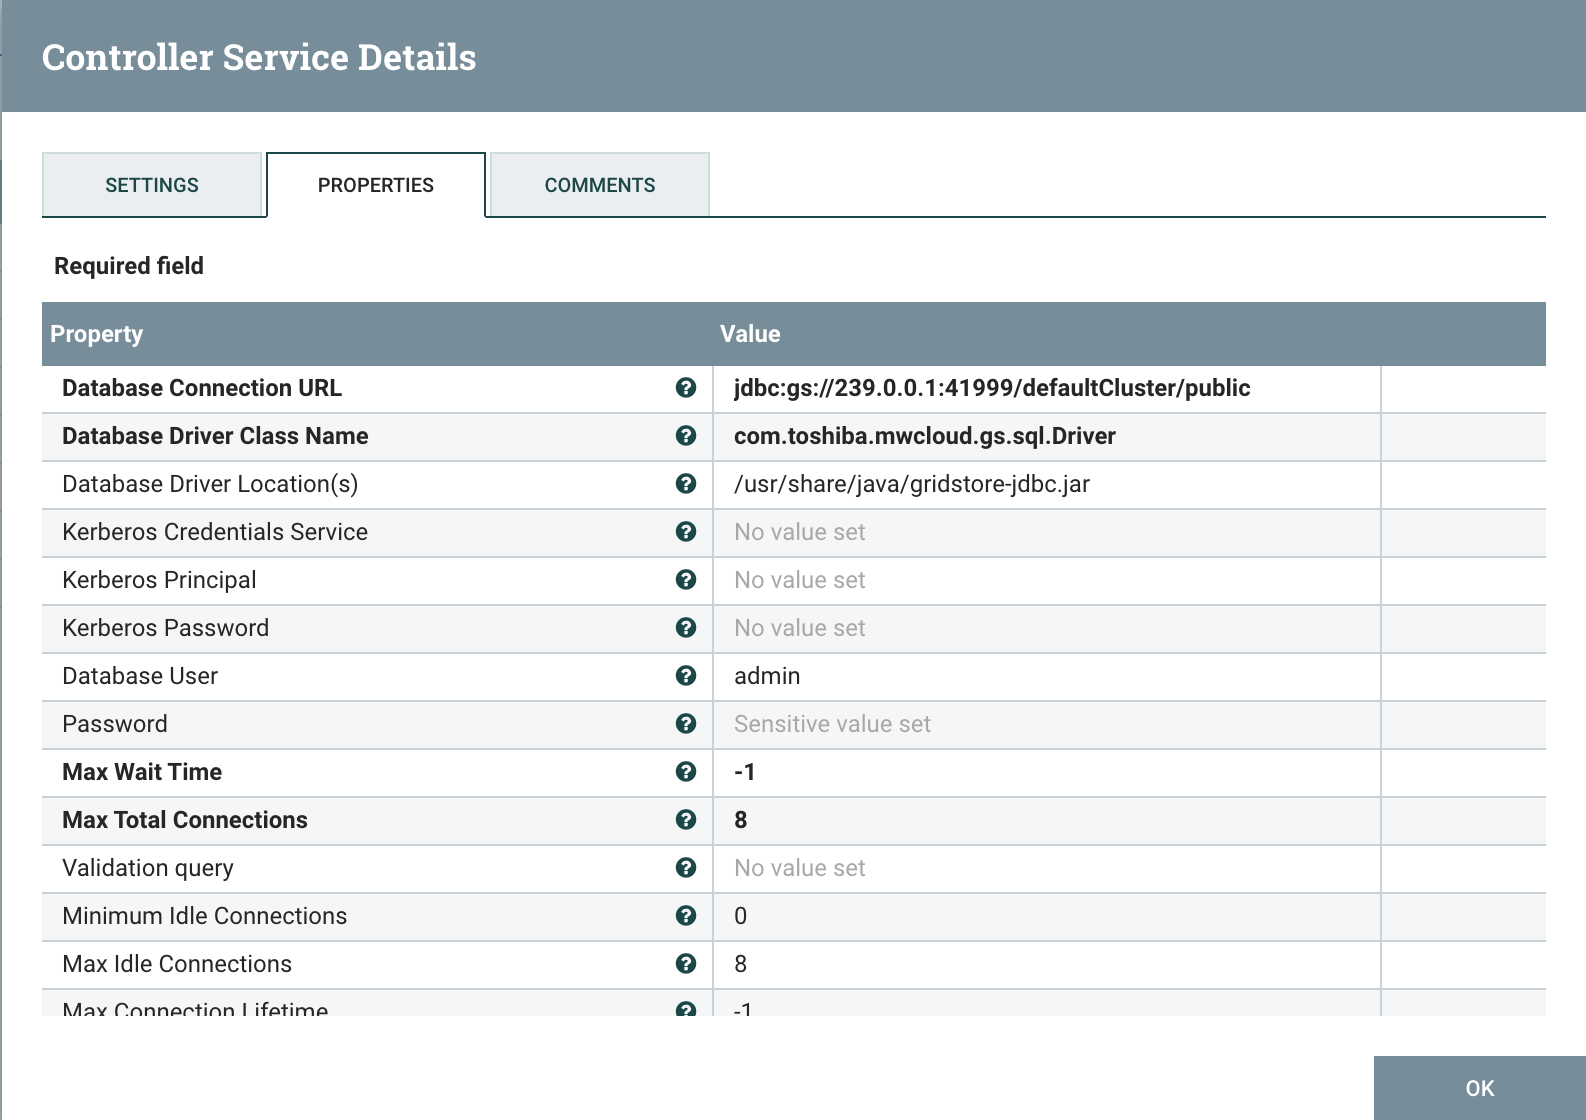Screen dimensions: 1586x1120
Task: Click the Database Connection URL property name
Action: tap(202, 388)
